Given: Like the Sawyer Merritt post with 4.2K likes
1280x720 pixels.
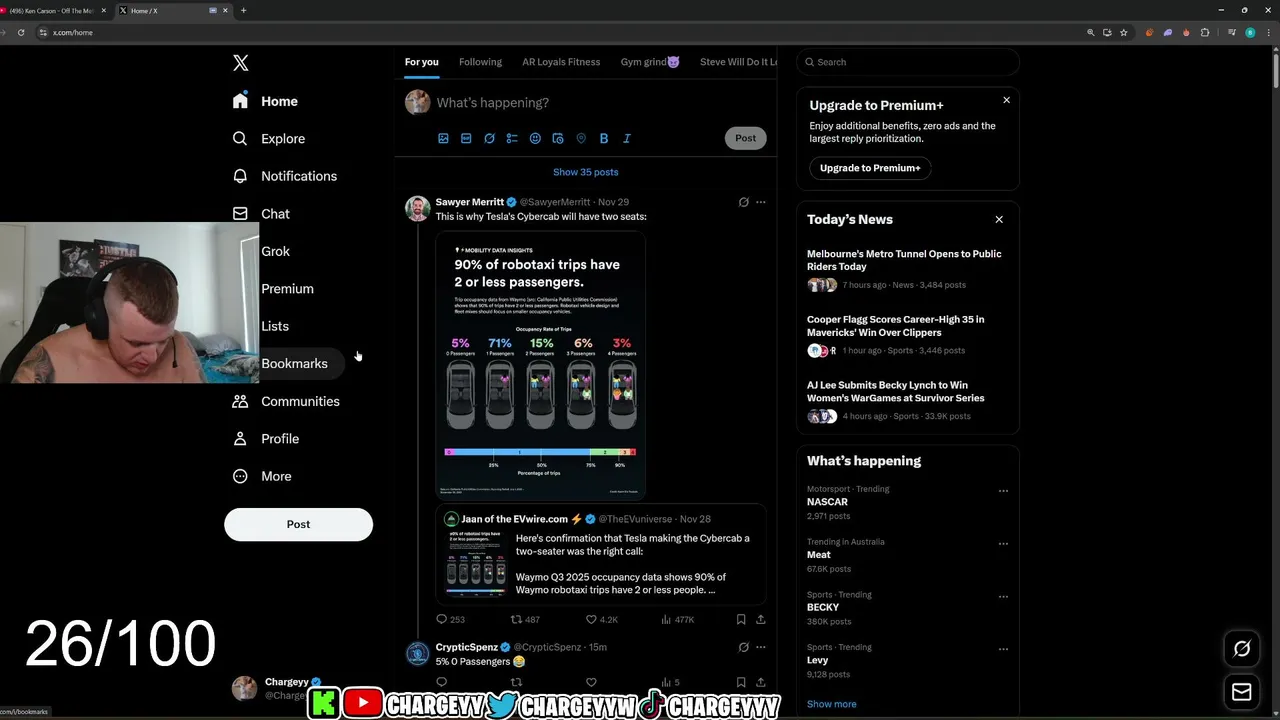Looking at the screenshot, I should pyautogui.click(x=601, y=620).
